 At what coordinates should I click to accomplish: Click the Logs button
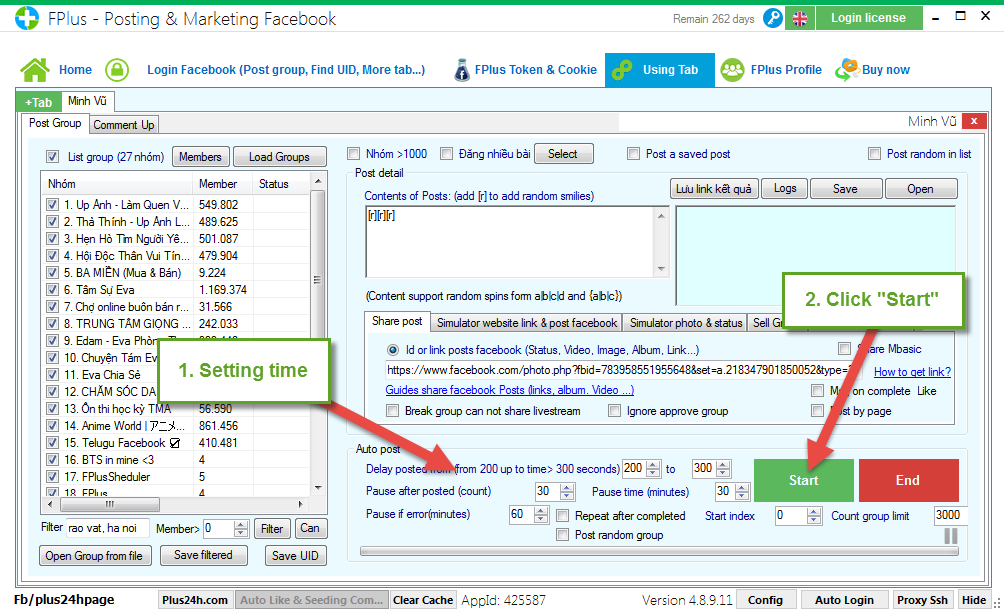(x=784, y=189)
